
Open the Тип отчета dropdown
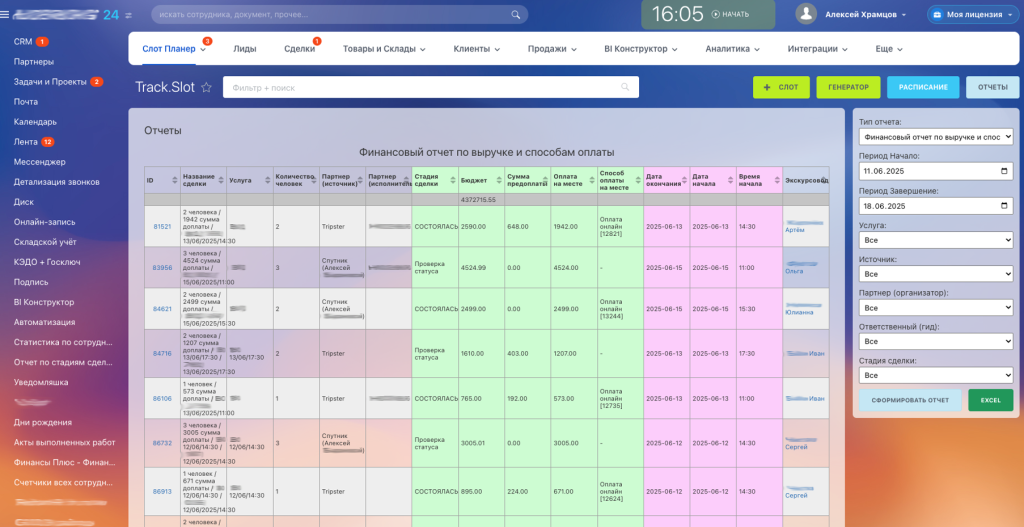(936, 136)
